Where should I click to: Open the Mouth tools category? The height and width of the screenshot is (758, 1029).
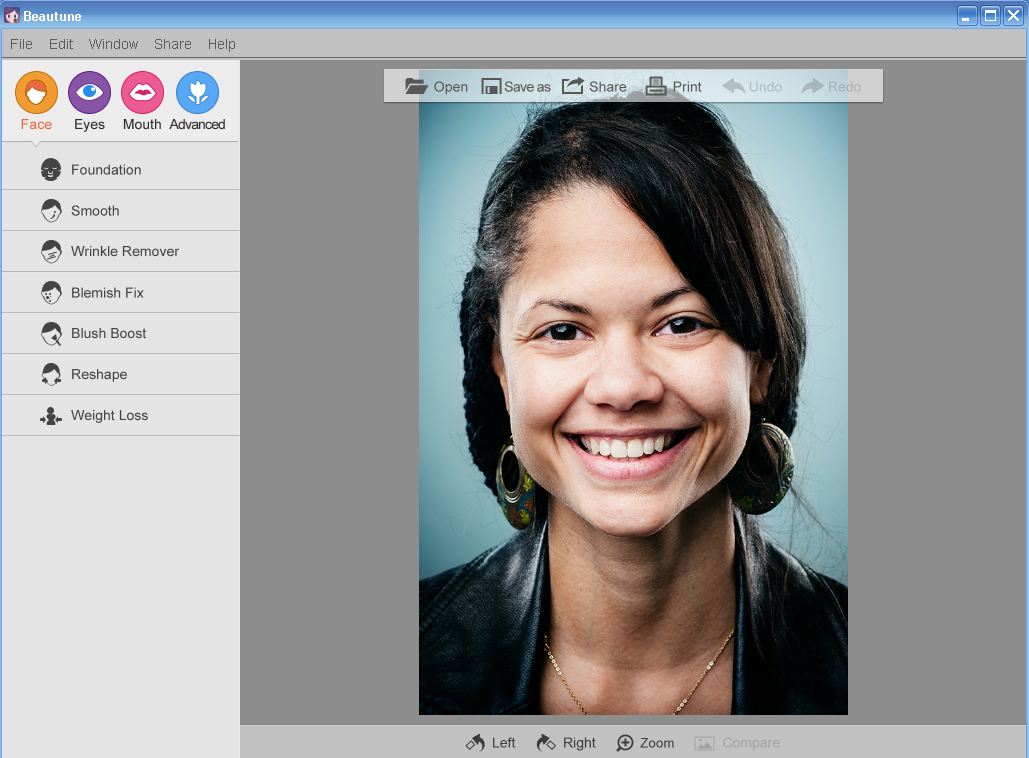click(x=142, y=93)
